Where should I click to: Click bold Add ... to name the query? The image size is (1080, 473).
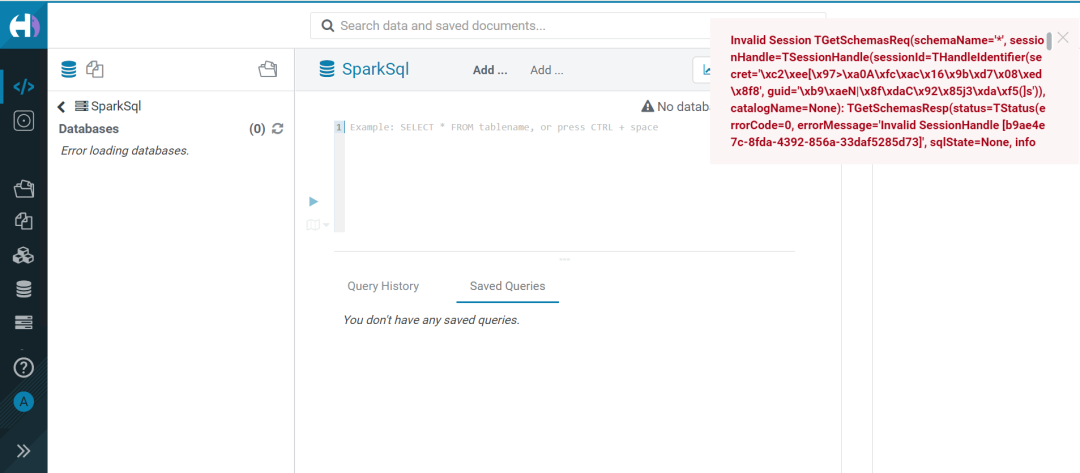(x=490, y=70)
